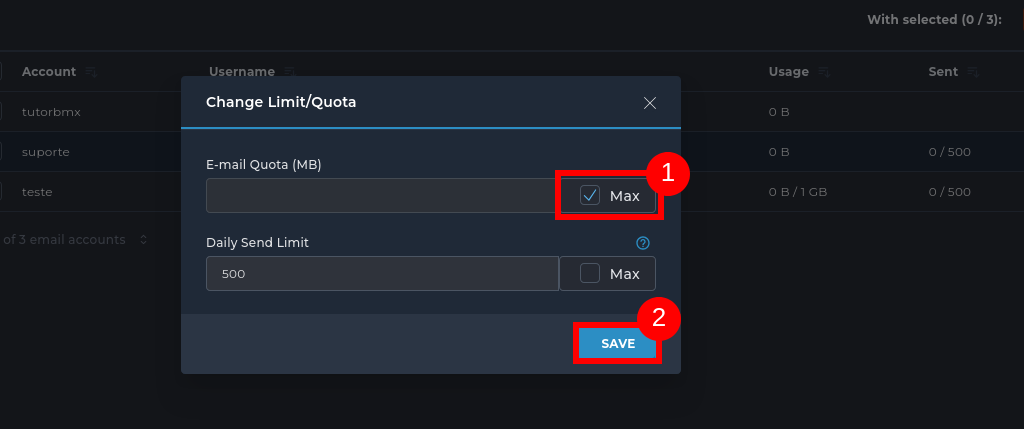This screenshot has width=1024, height=429.
Task: Sort by Account column icon
Action: [x=91, y=72]
